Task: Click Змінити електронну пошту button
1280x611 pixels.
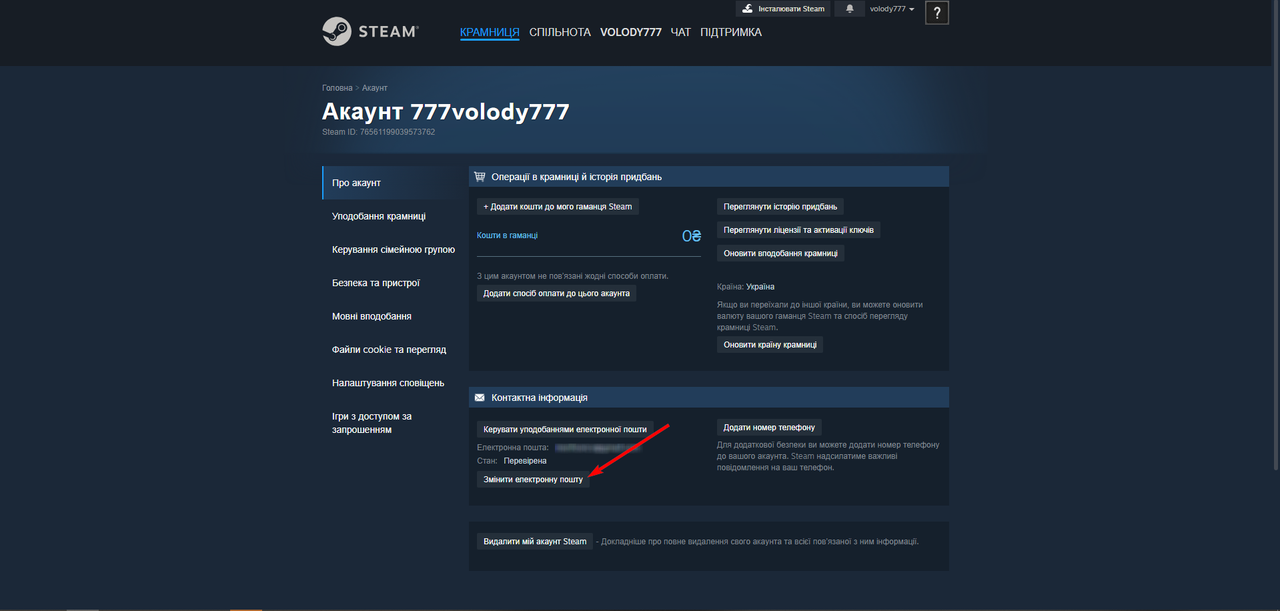Action: coord(533,479)
